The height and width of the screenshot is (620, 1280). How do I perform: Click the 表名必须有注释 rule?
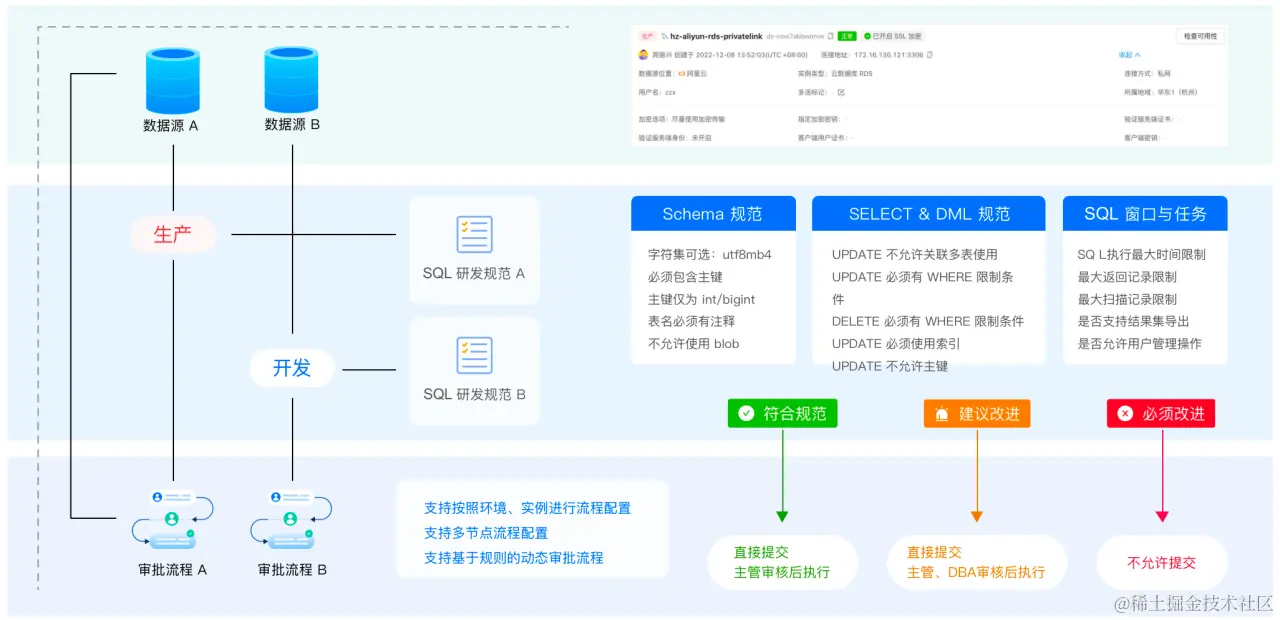pos(693,321)
